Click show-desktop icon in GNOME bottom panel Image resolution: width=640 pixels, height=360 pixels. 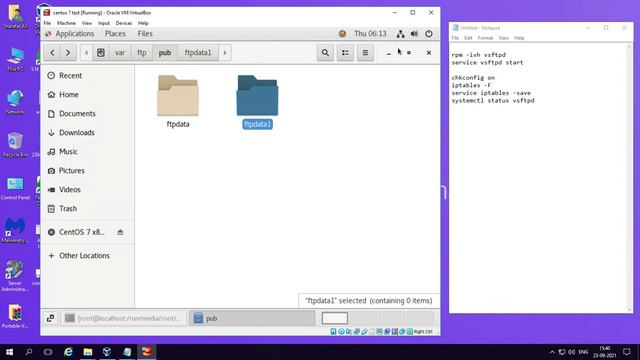[51, 318]
